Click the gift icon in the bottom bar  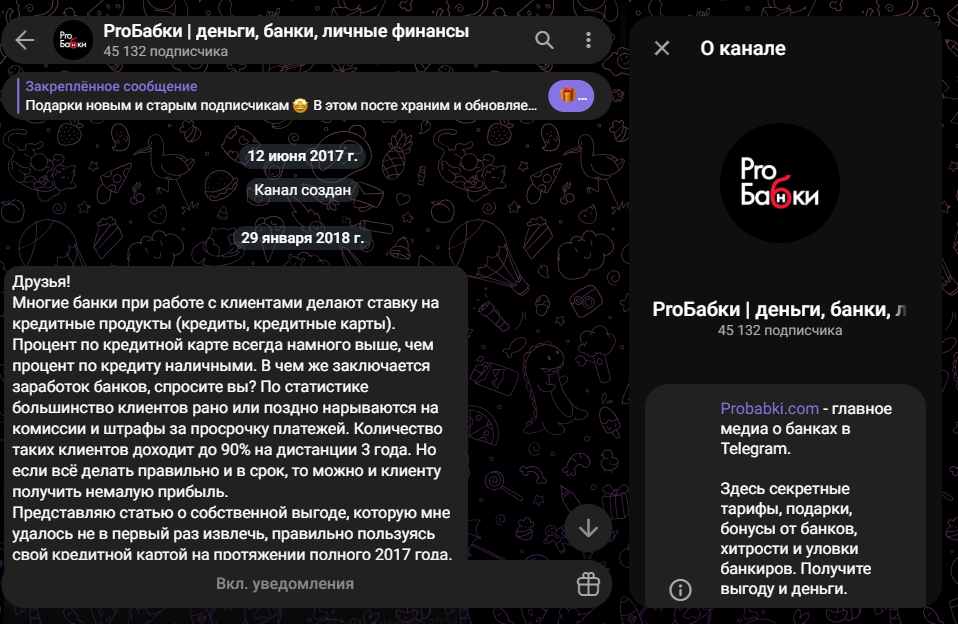588,584
